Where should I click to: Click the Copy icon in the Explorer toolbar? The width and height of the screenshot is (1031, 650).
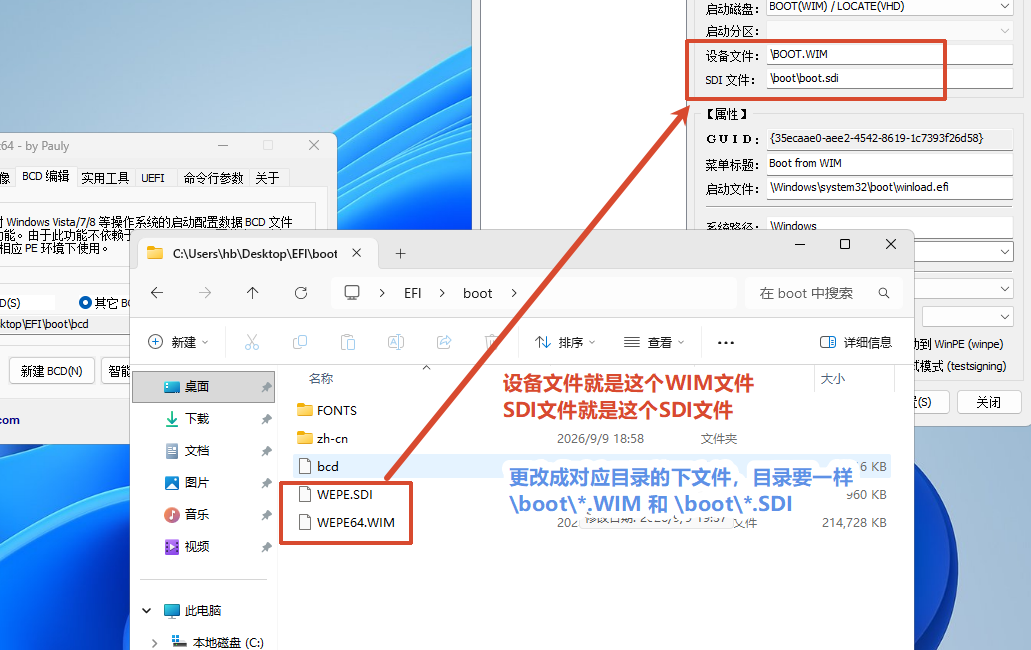tap(300, 342)
